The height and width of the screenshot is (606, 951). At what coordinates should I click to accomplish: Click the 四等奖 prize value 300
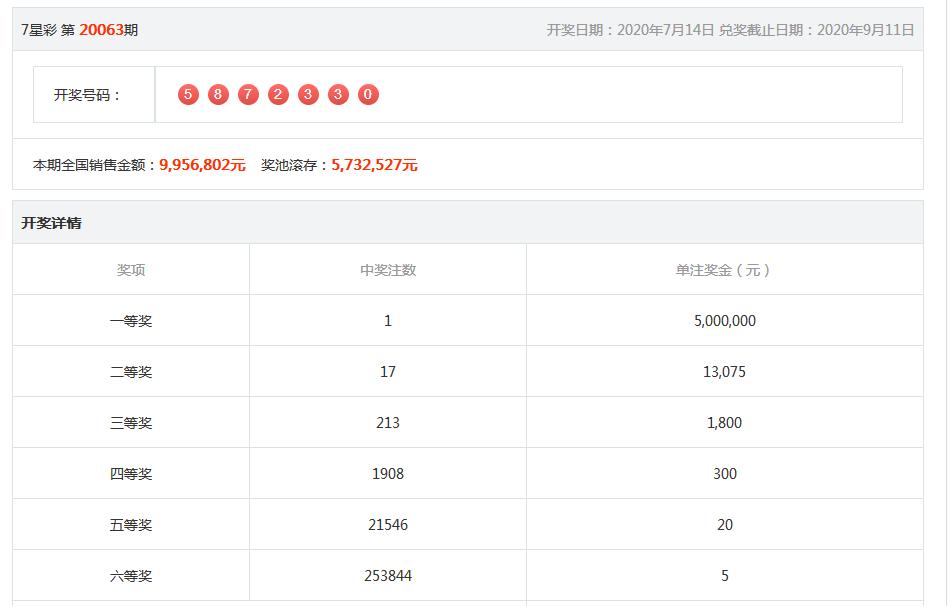(725, 474)
